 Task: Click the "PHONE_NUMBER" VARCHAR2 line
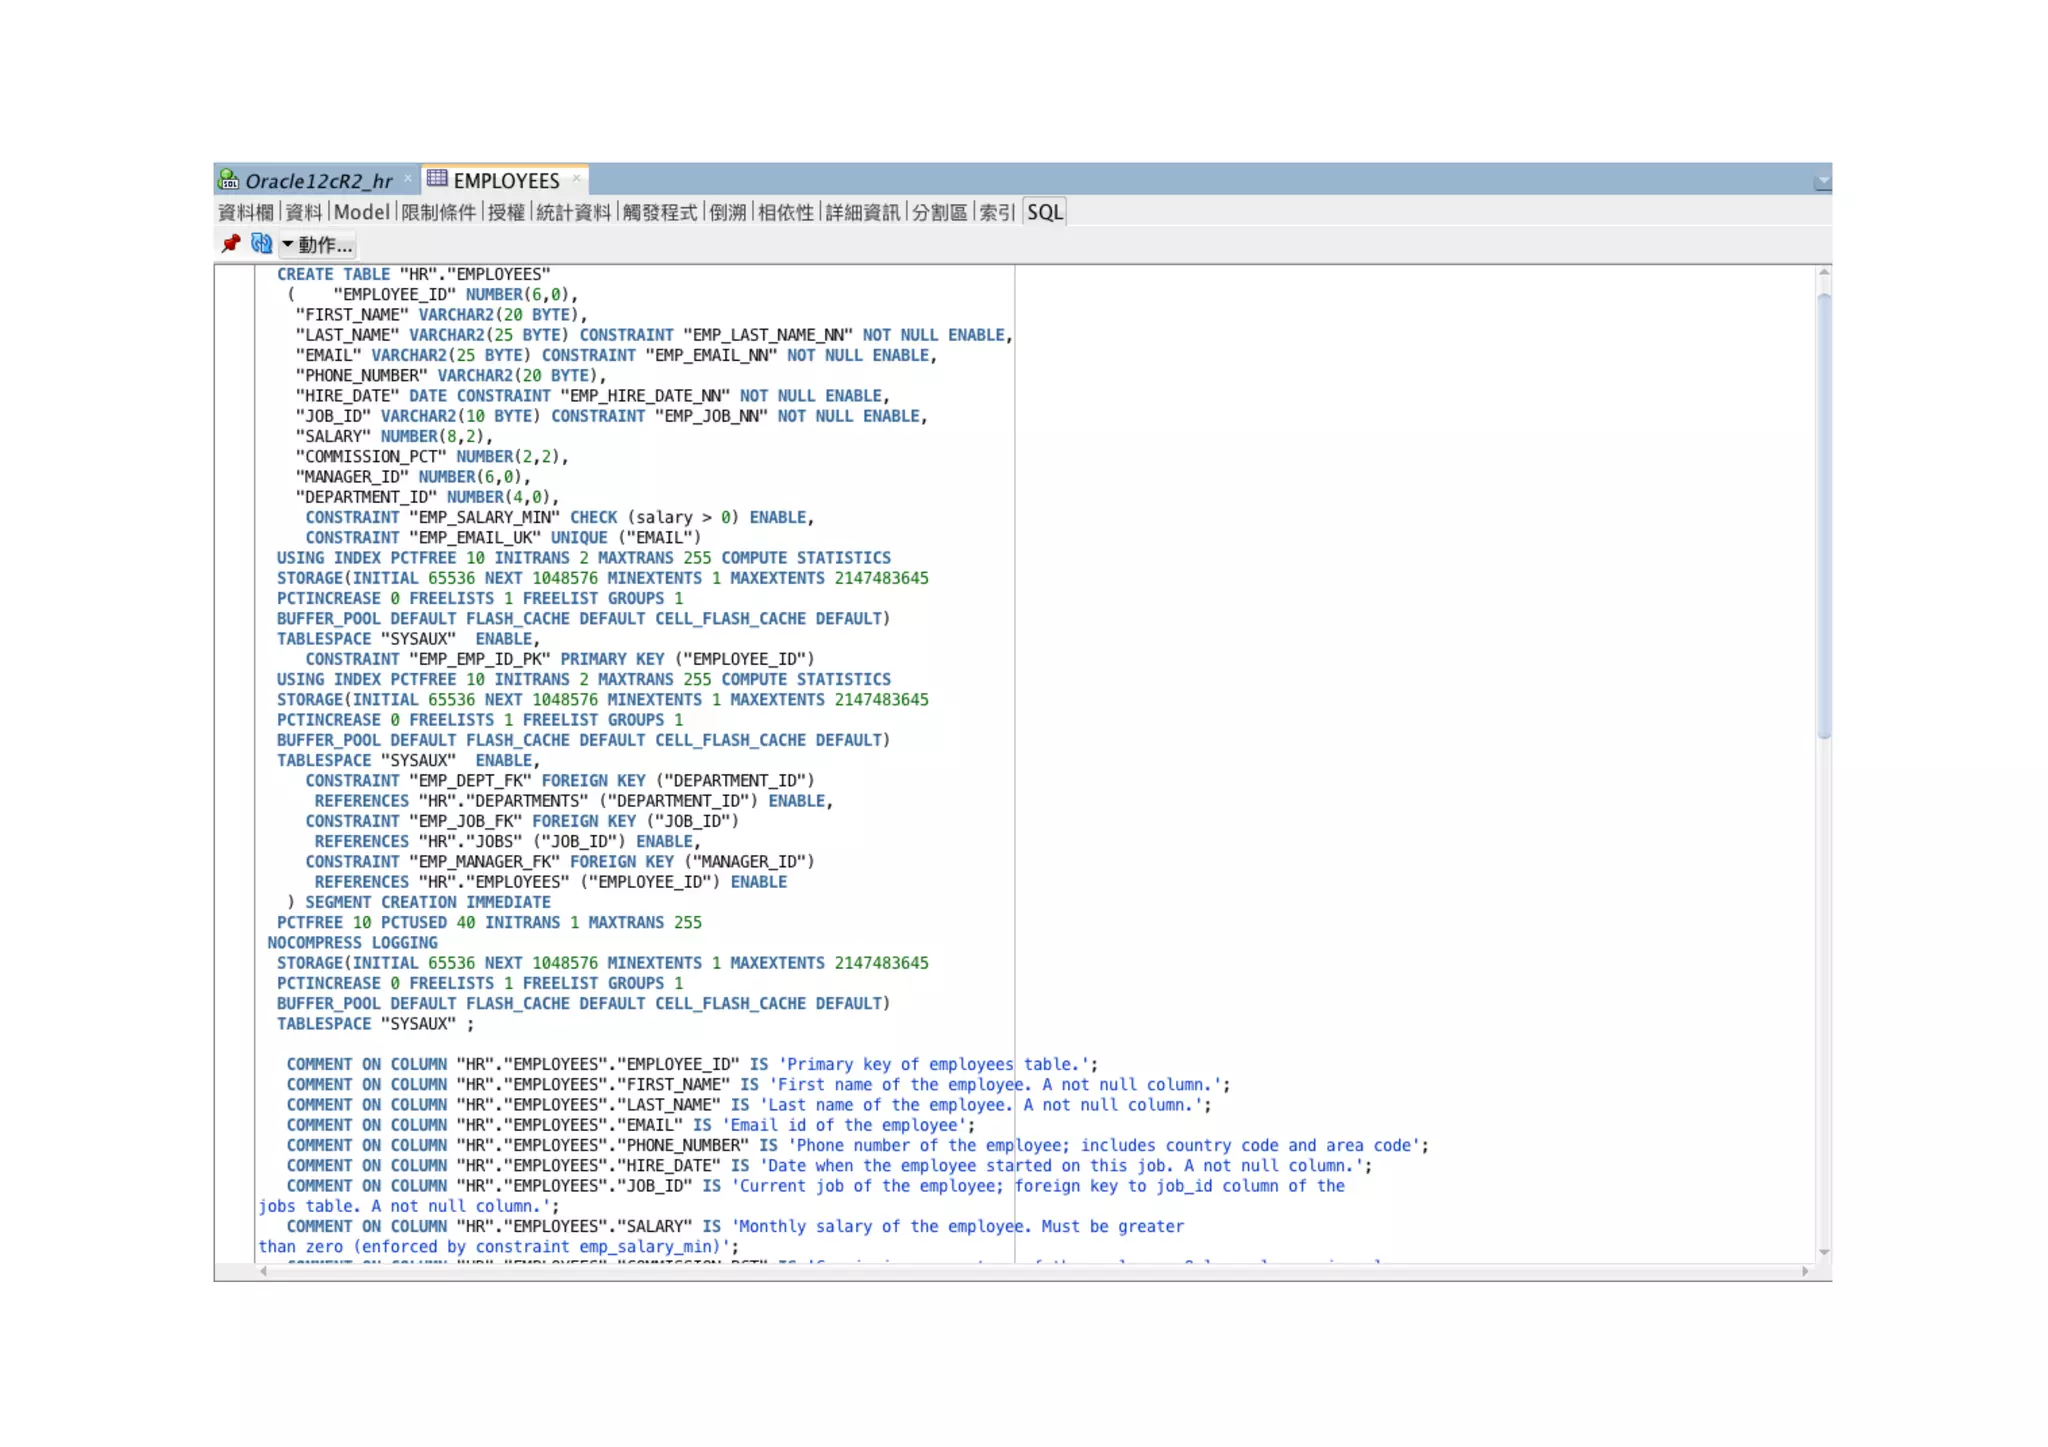coord(450,375)
